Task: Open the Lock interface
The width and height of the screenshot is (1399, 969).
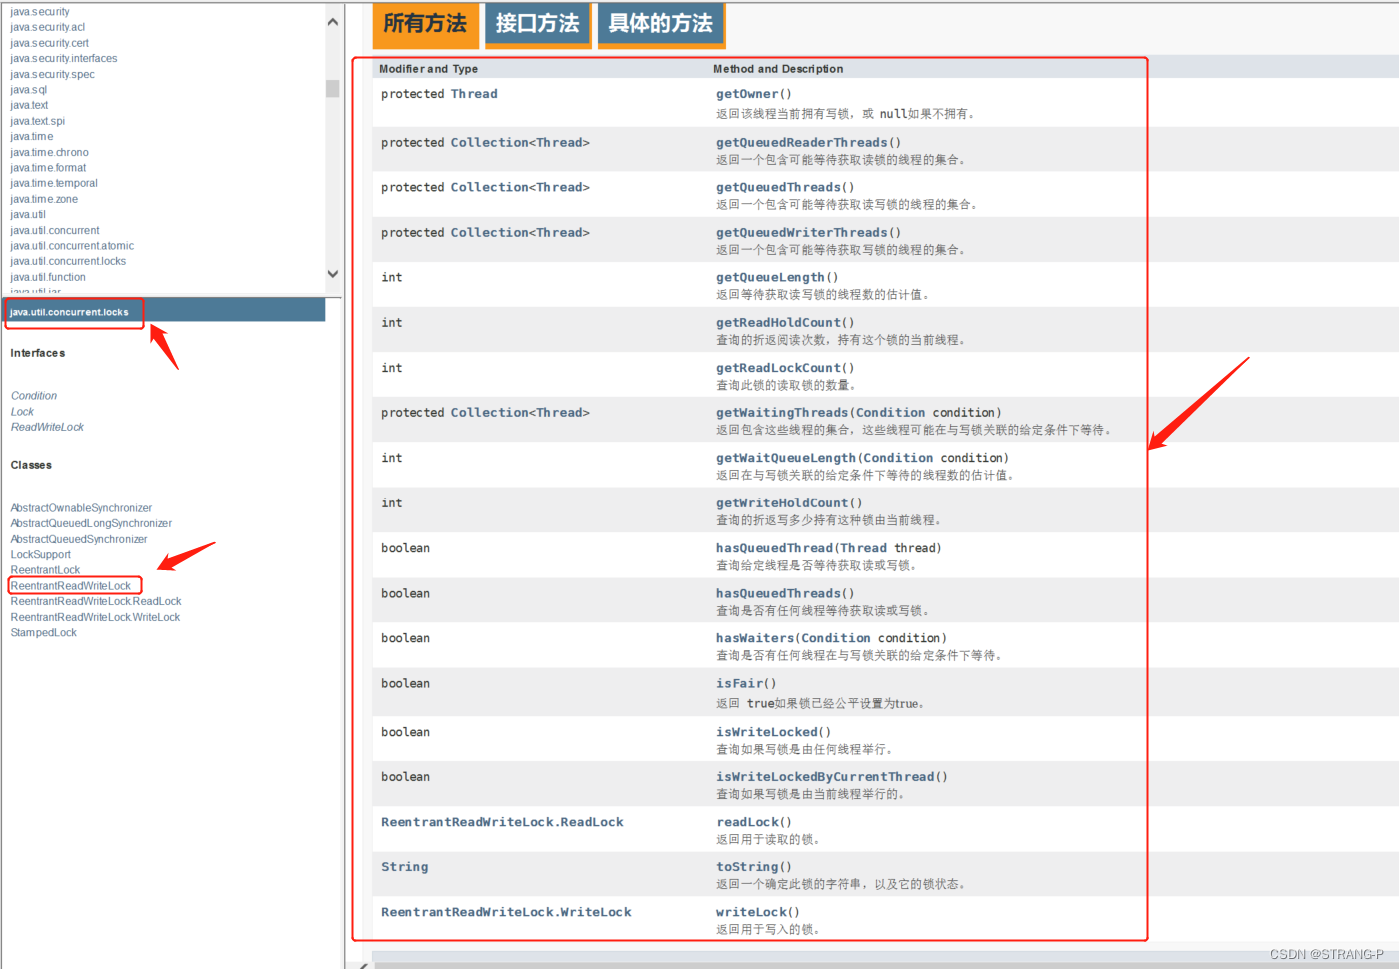Action: click(x=22, y=412)
